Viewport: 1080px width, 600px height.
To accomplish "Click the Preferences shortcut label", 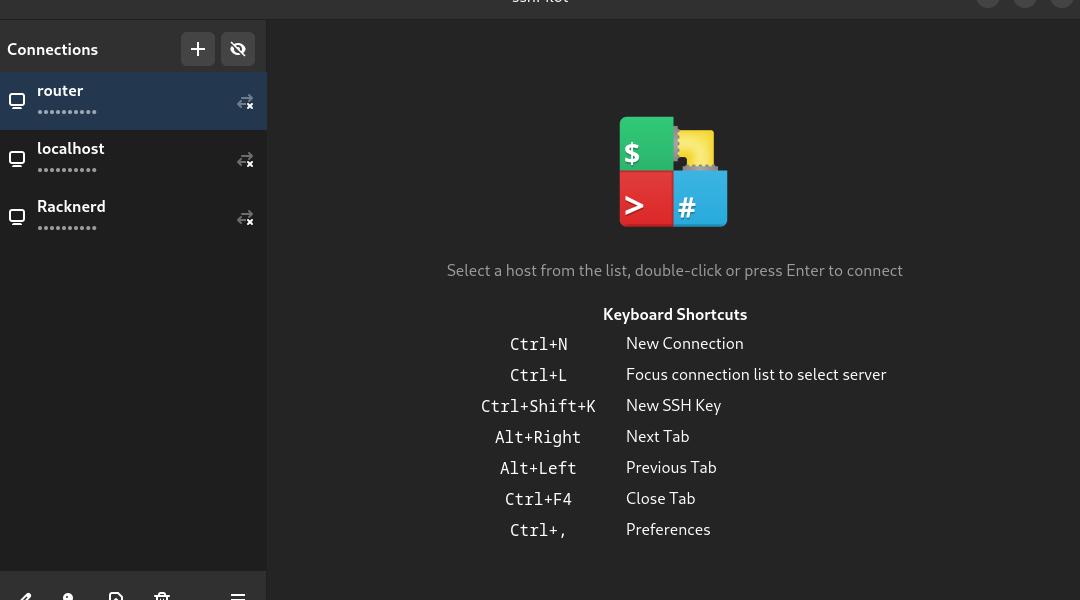I will pyautogui.click(x=668, y=529).
